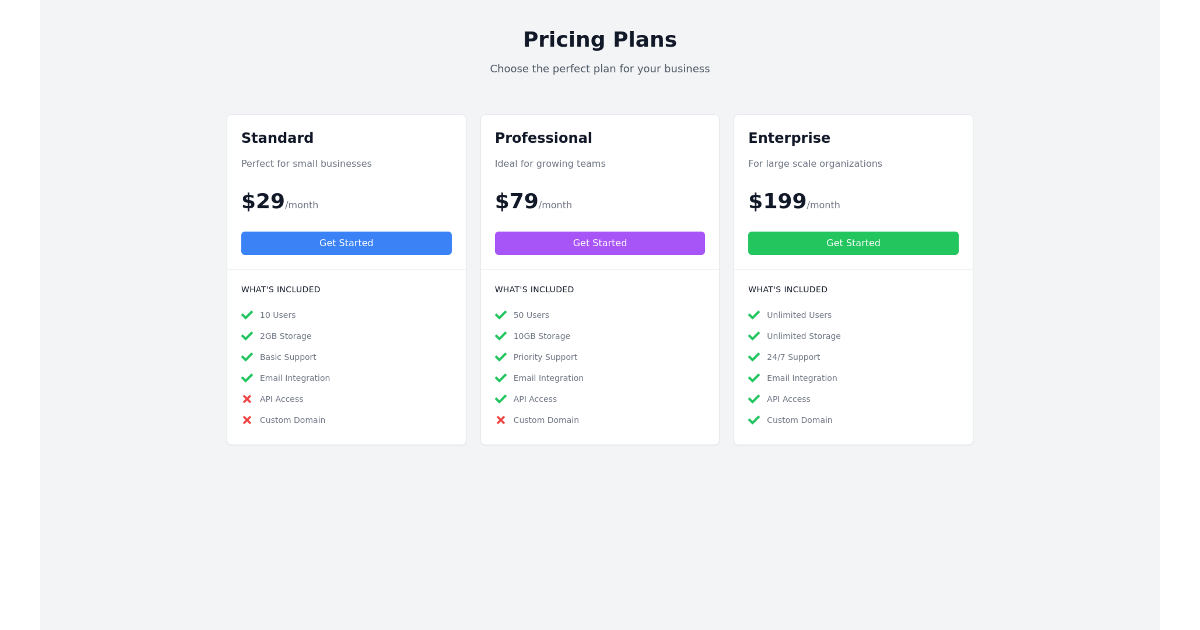
Task: Click the $199 price on Enterprise
Action: 776,200
